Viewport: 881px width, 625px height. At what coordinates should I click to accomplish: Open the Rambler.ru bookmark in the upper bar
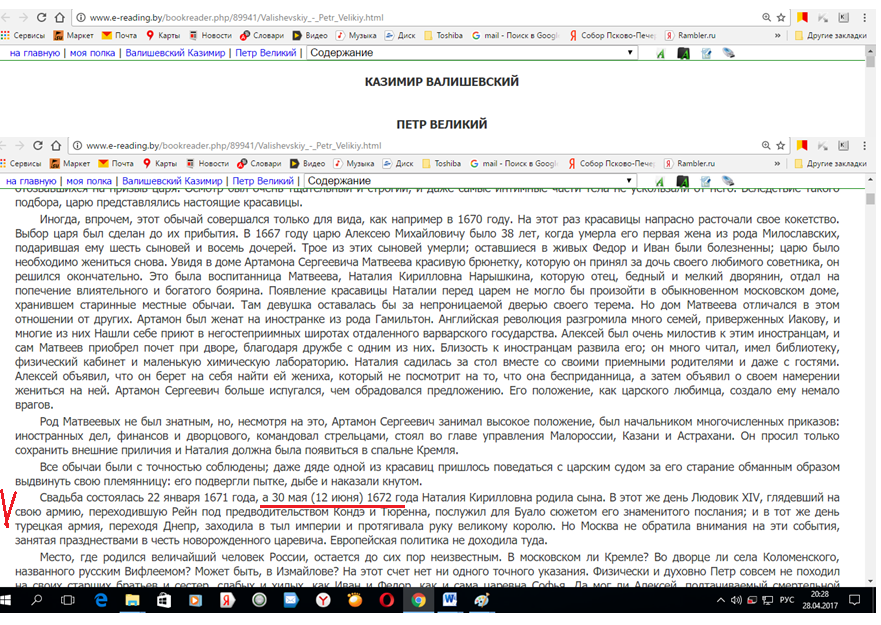click(x=691, y=35)
